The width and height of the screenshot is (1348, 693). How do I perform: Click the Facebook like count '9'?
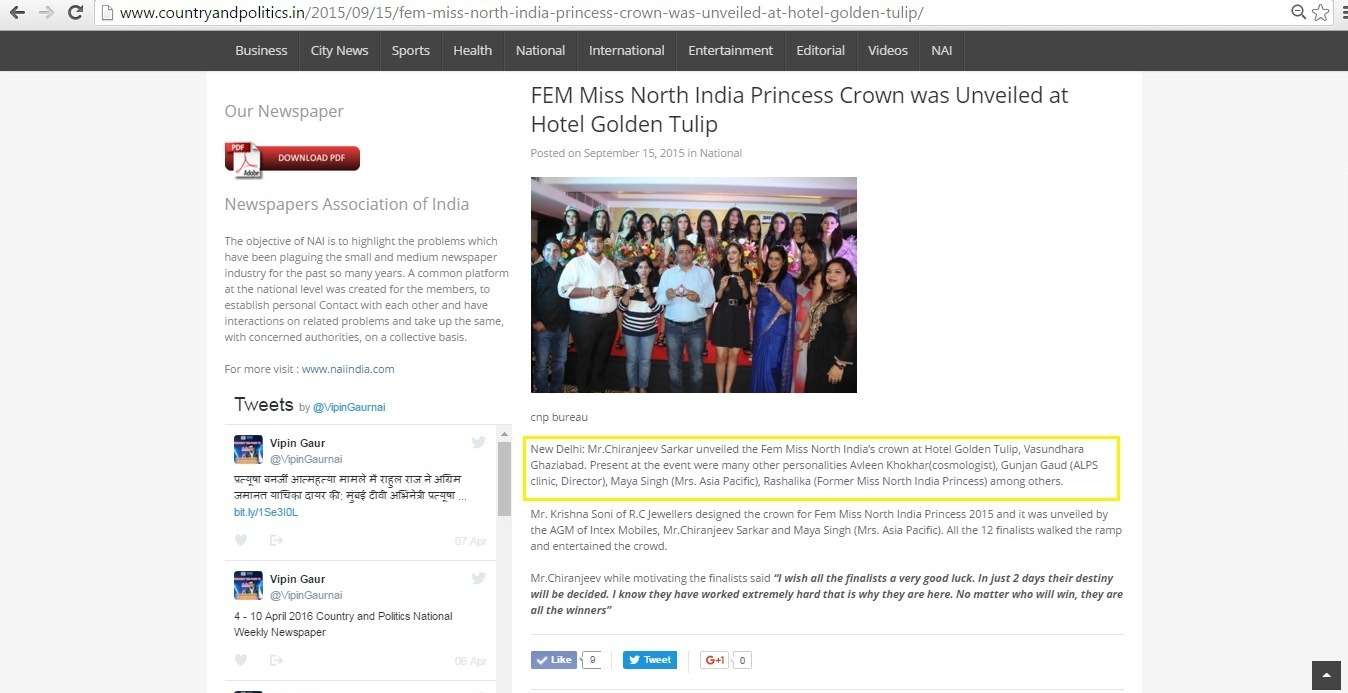[x=593, y=660]
